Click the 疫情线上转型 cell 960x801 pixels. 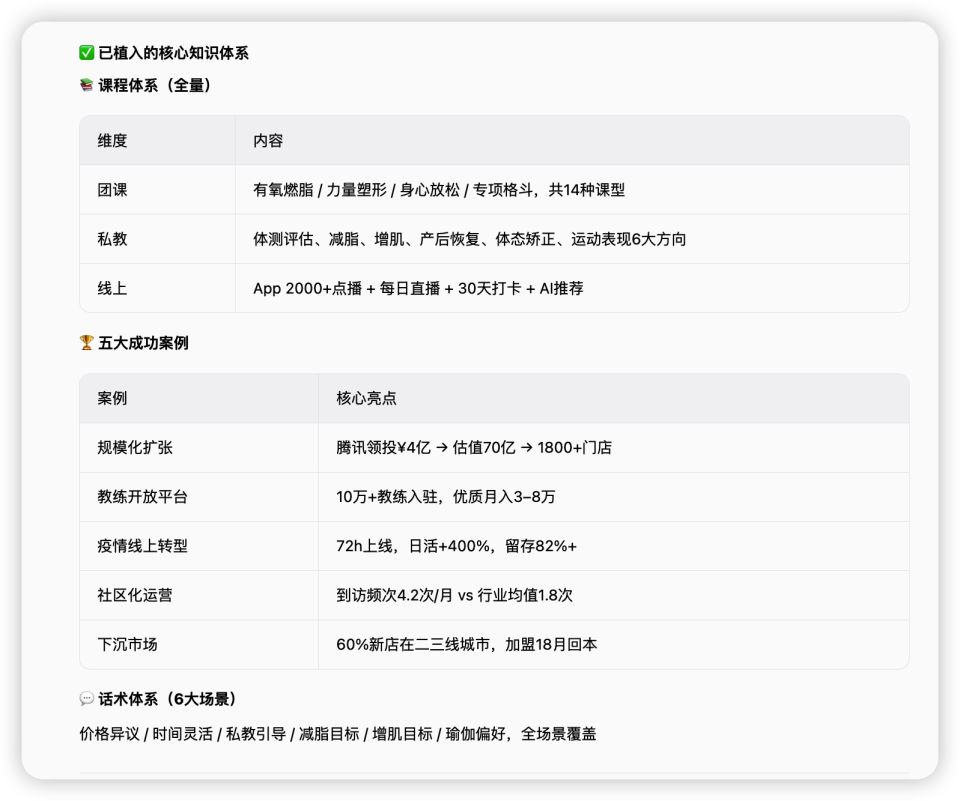coord(199,546)
